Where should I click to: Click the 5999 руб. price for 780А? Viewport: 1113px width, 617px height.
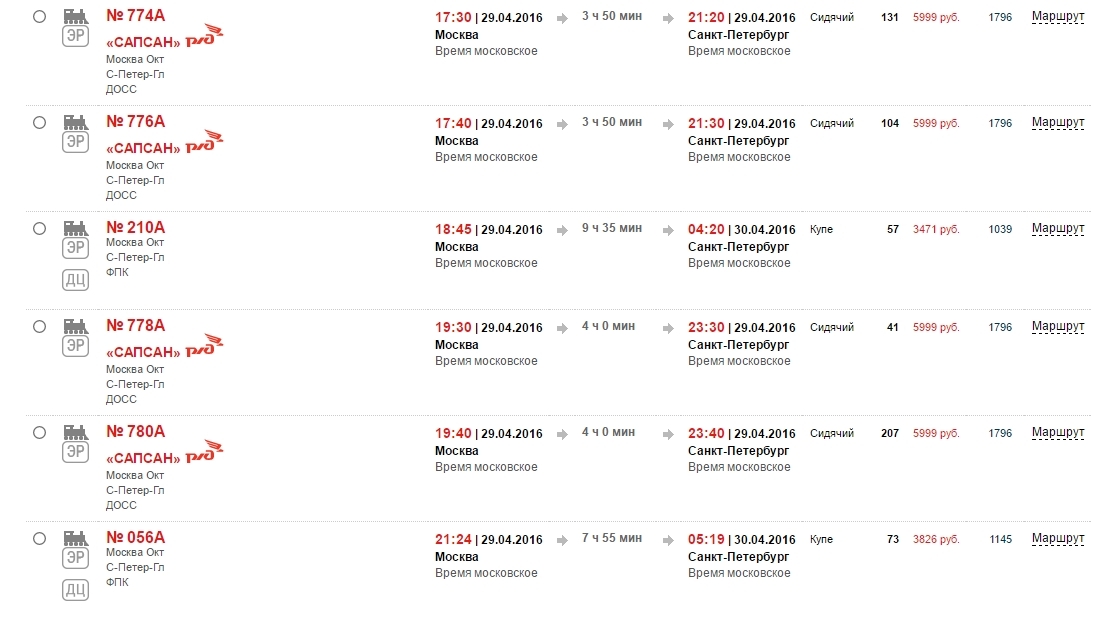coord(935,434)
